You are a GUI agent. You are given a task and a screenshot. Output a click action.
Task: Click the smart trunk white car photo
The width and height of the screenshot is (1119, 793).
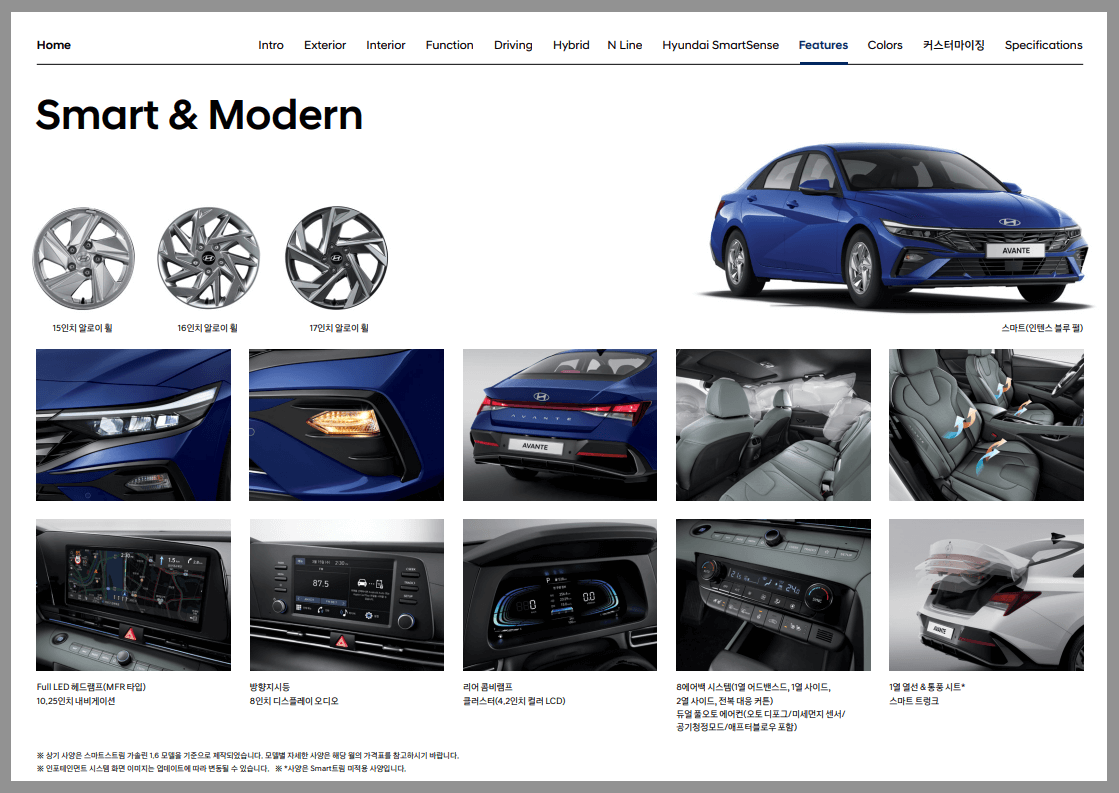(986, 595)
